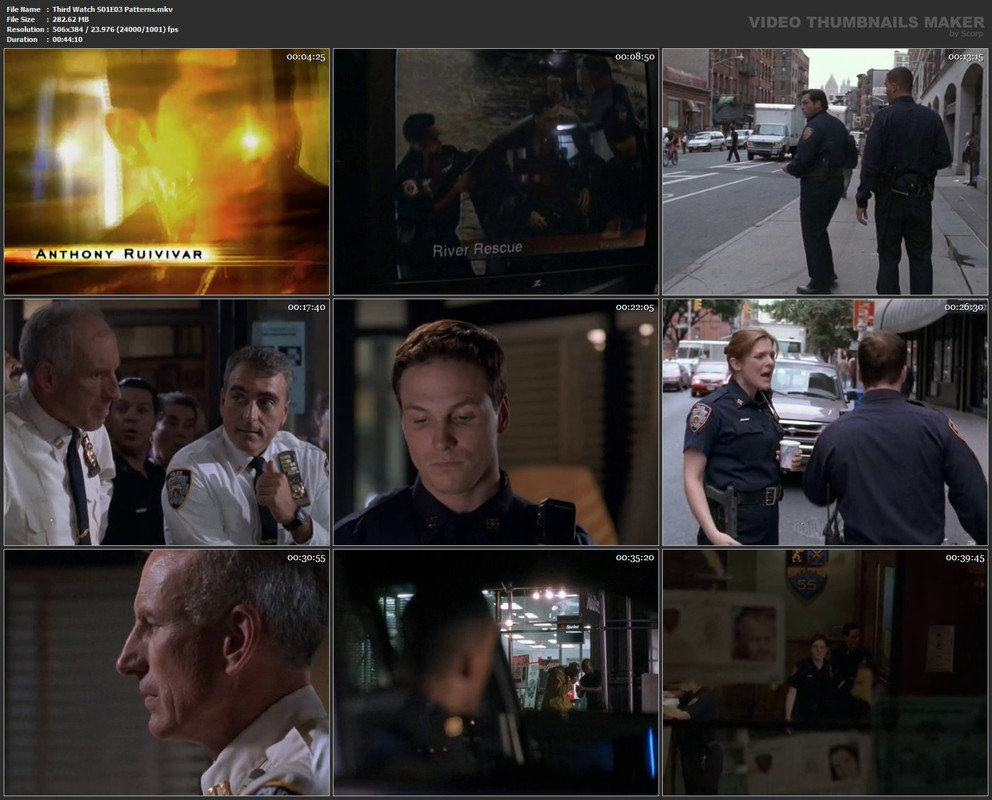This screenshot has width=992, height=800.
Task: Open the thumbnail at 00:35:20
Action: (x=496, y=673)
